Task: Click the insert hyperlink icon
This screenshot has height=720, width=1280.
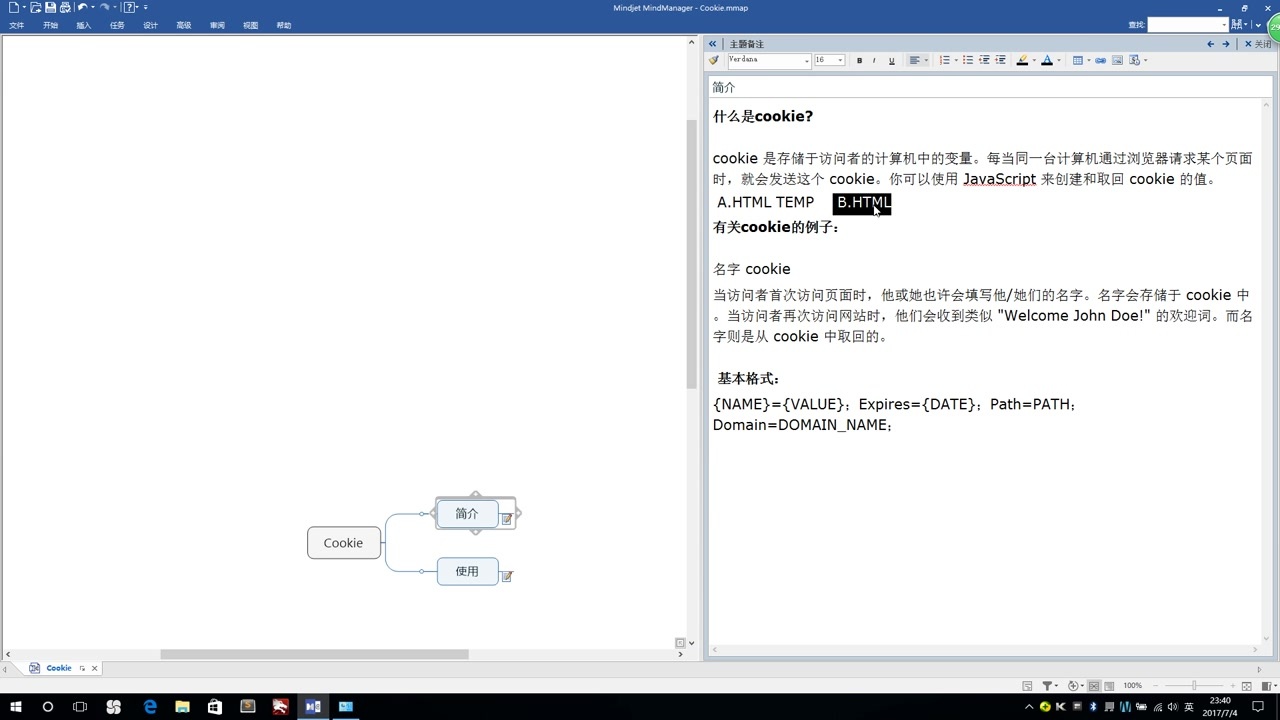Action: (x=1101, y=61)
